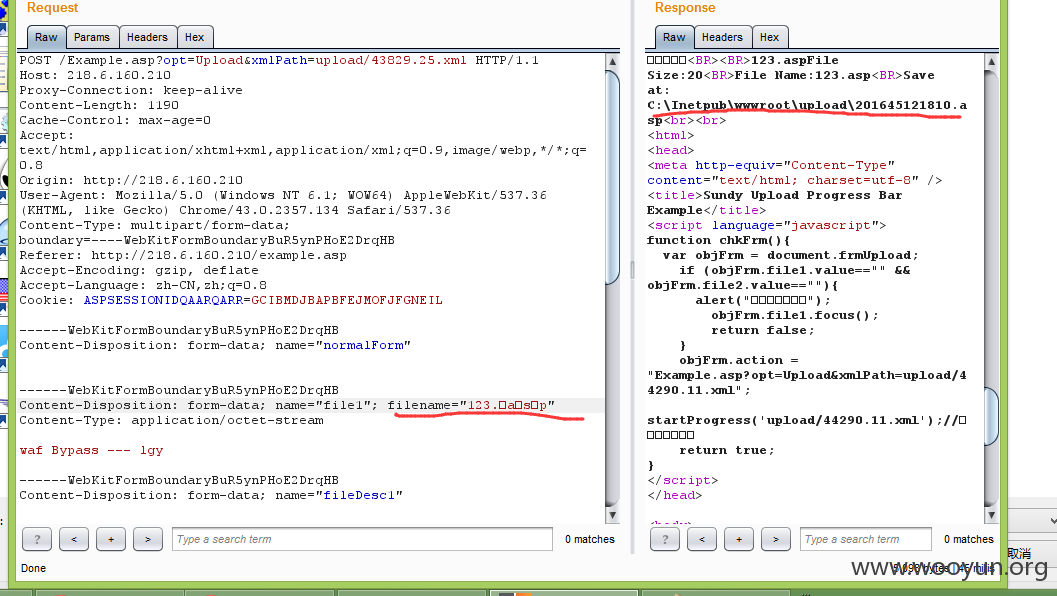The image size is (1057, 596).
Task: Open Headers tab in Request panel
Action: 147,37
